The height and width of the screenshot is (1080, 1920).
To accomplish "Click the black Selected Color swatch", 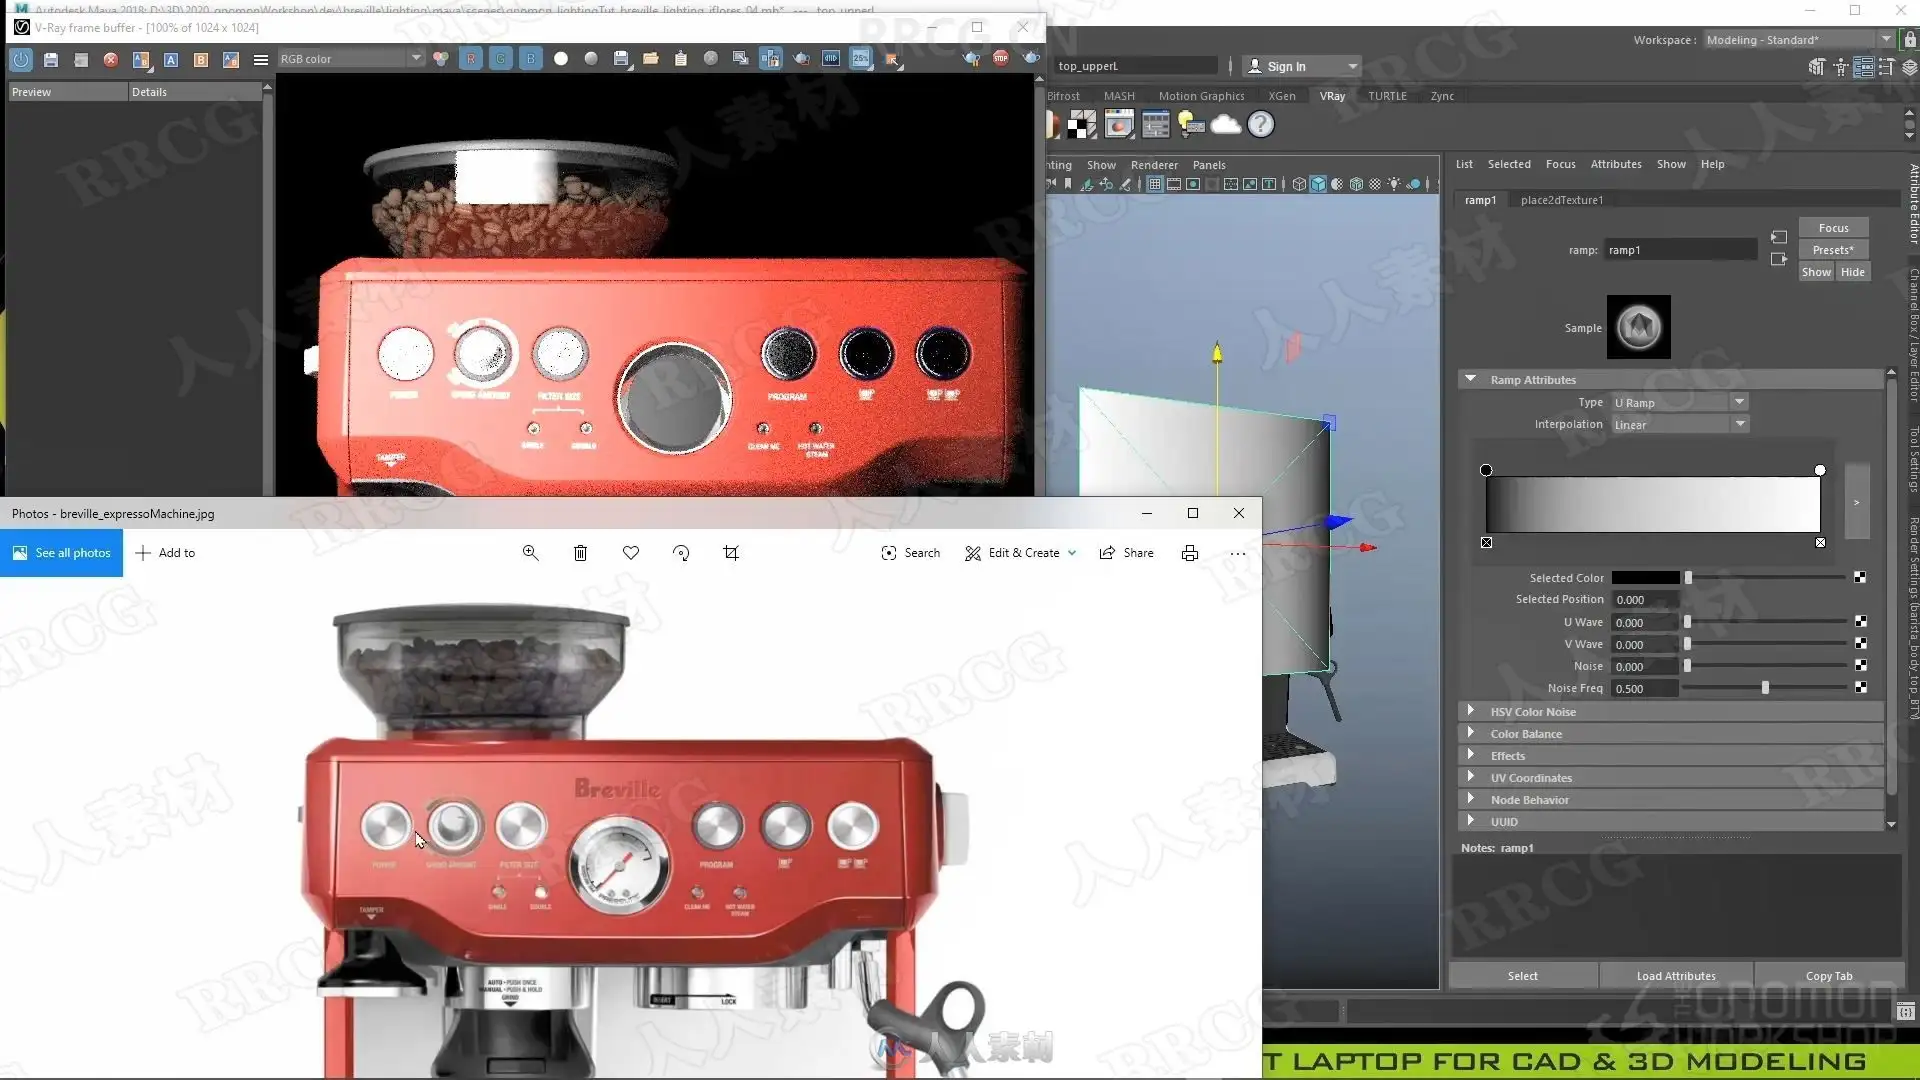I will click(1646, 578).
